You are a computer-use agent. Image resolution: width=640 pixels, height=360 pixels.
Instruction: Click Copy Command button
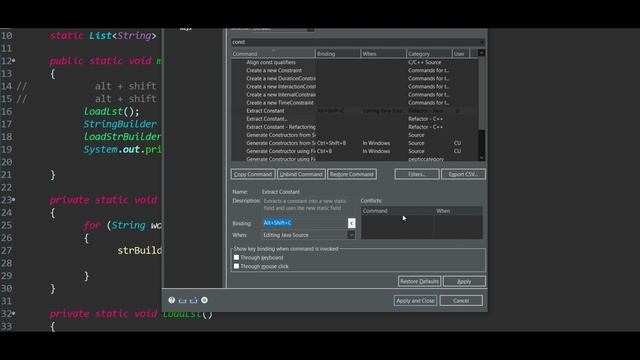253,174
